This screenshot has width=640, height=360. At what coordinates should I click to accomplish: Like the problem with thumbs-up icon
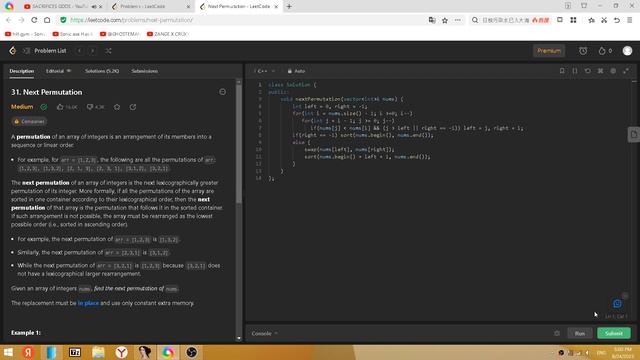tap(60, 107)
